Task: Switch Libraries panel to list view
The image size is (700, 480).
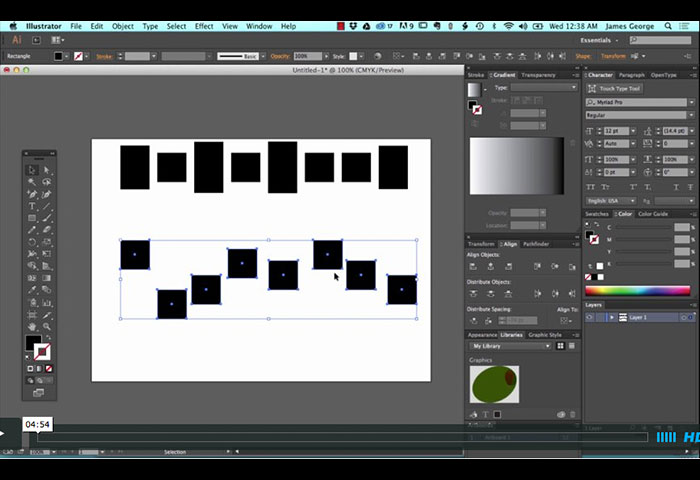Action: pos(572,346)
